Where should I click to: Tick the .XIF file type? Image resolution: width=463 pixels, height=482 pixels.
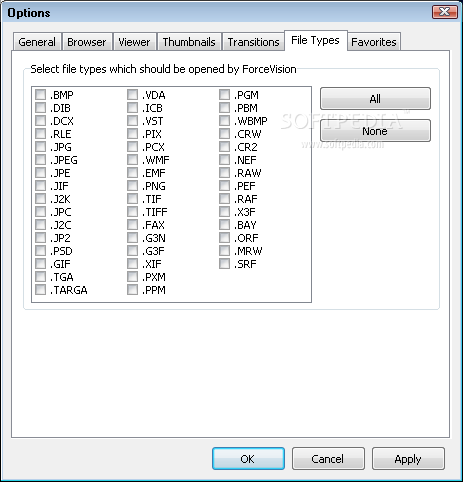[x=132, y=264]
